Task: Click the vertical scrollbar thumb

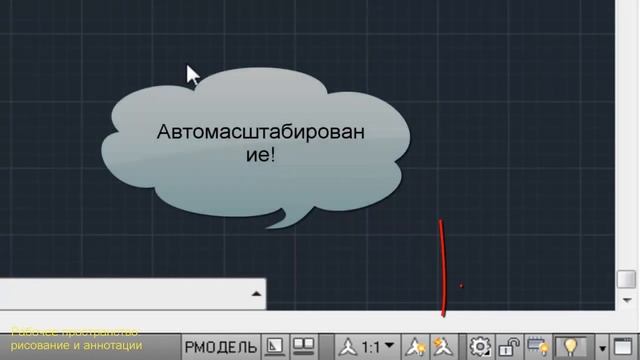Action: point(626,280)
